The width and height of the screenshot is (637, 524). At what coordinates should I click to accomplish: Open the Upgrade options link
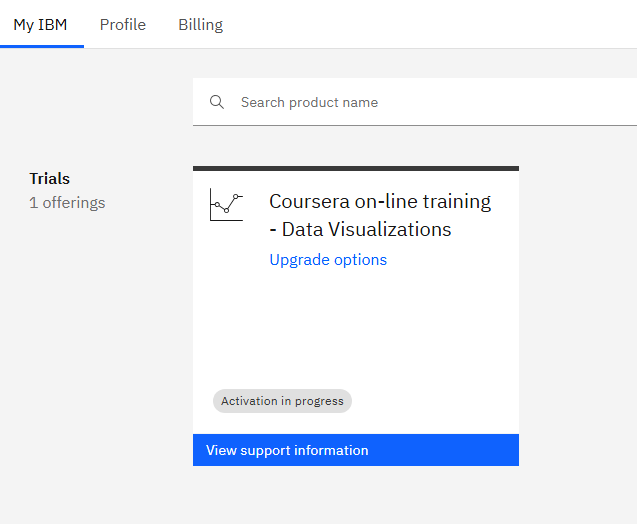pos(328,260)
